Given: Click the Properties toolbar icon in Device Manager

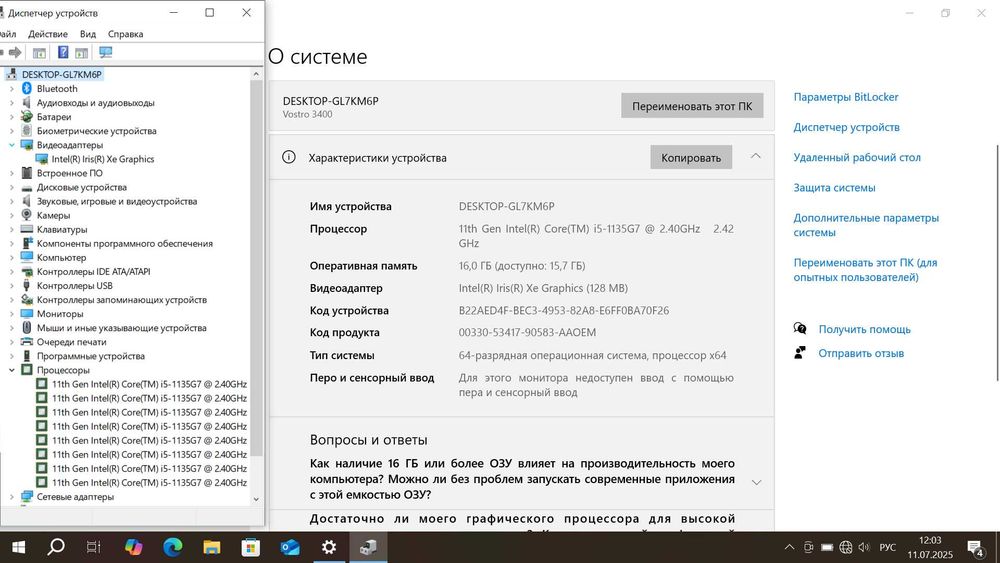Looking at the screenshot, I should tap(40, 53).
